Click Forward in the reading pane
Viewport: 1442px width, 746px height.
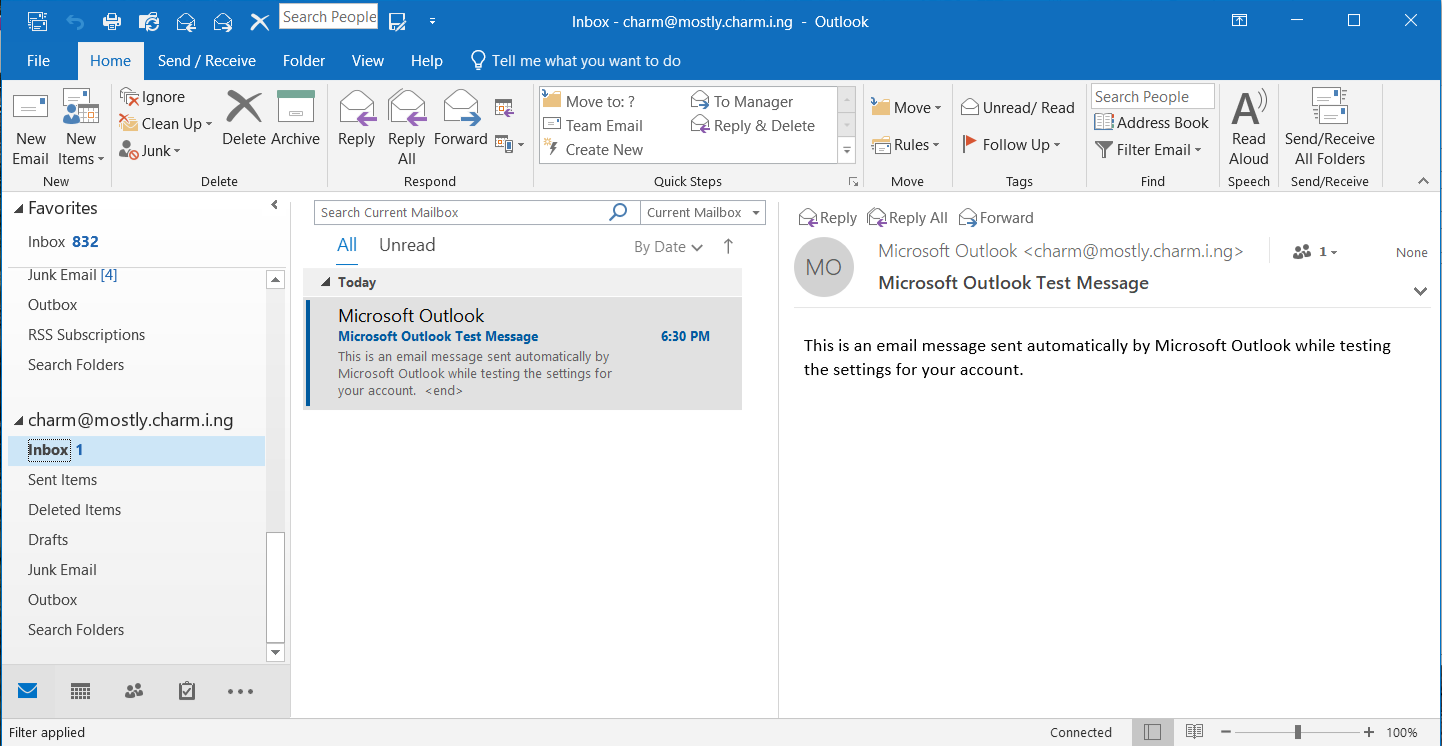[996, 217]
